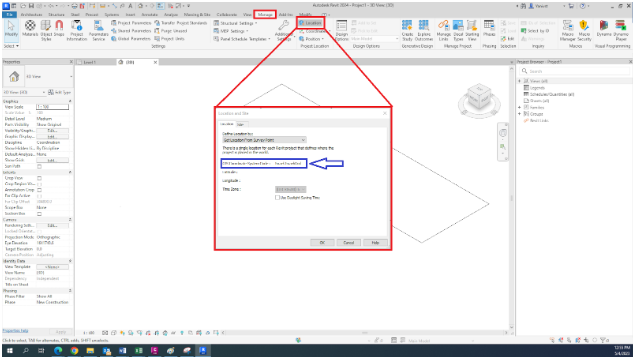Click Cancel in the Location dialog
The width and height of the screenshot is (635, 361).
349,243
